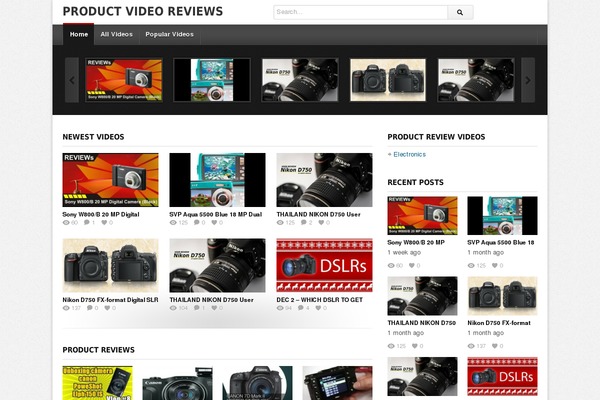Viewport: 600px width, 400px height.
Task: Click comment icon under Nikon D750 FX-format Digital SLR
Action: [x=90, y=308]
